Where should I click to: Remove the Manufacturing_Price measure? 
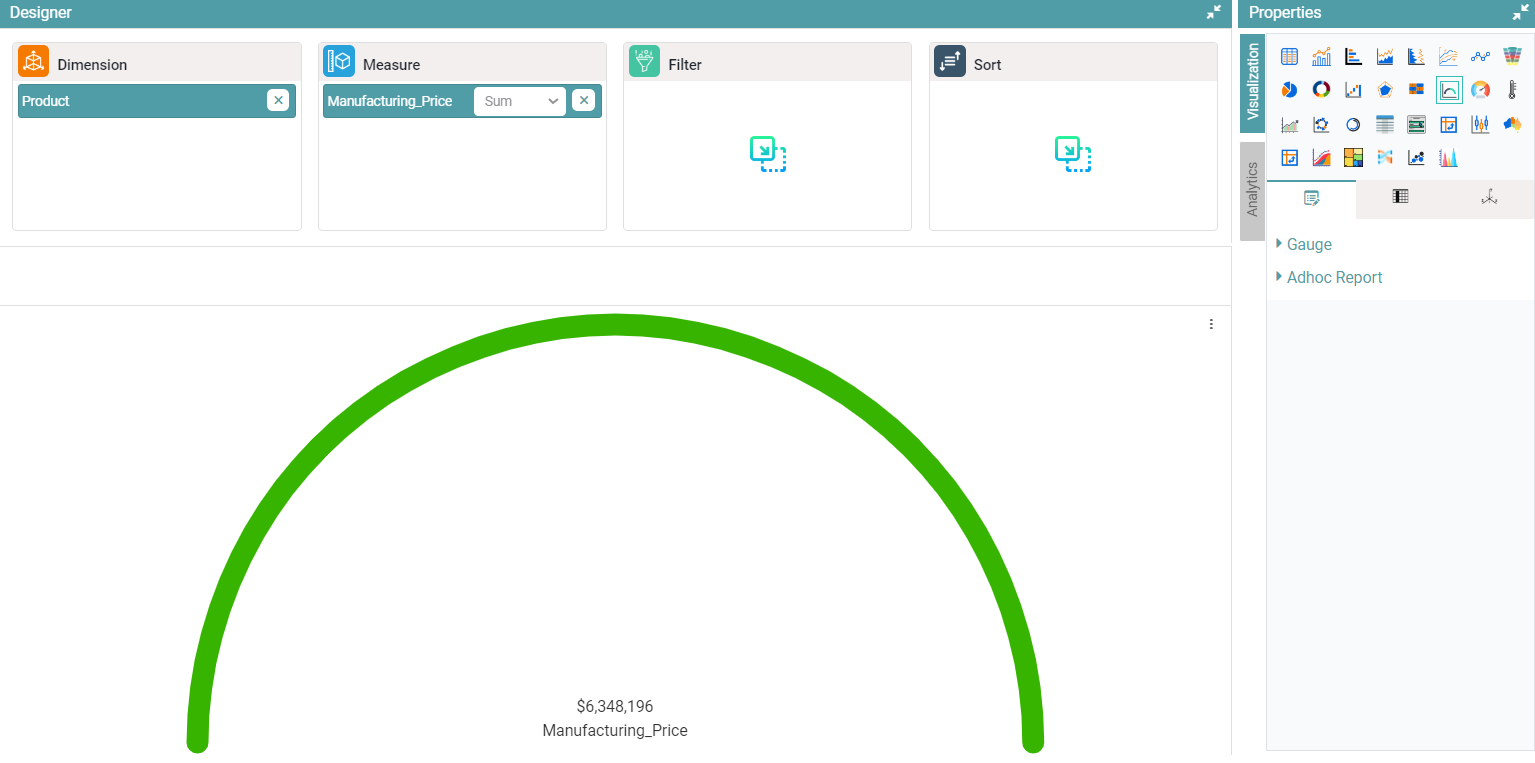(583, 100)
